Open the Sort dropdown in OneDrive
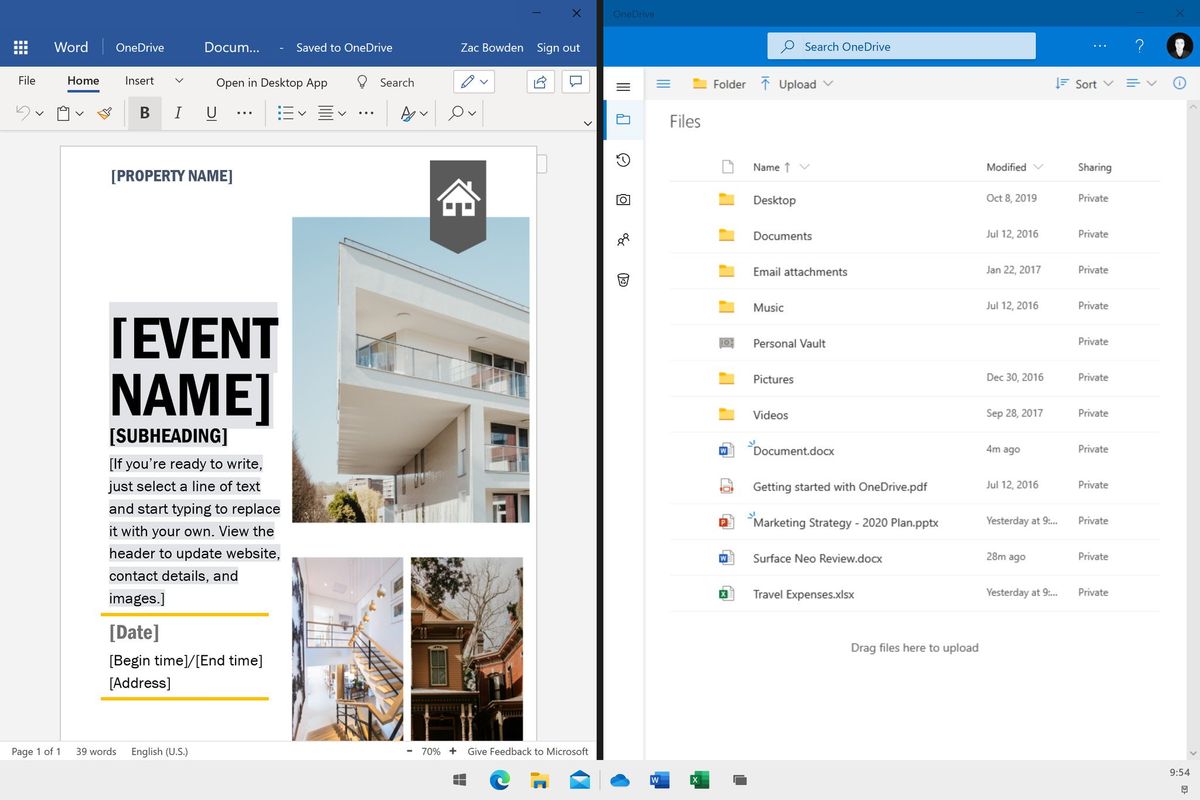Screen dimensions: 1200x800 pos(1084,84)
